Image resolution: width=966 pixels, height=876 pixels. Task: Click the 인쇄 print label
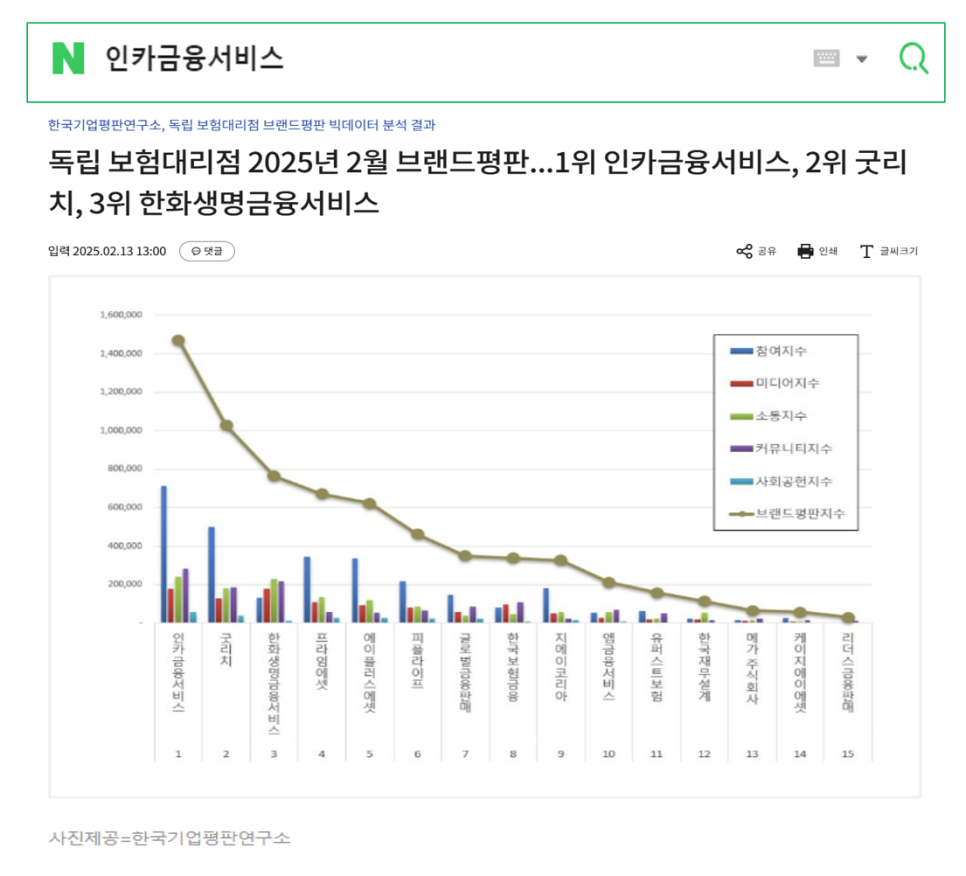(828, 251)
